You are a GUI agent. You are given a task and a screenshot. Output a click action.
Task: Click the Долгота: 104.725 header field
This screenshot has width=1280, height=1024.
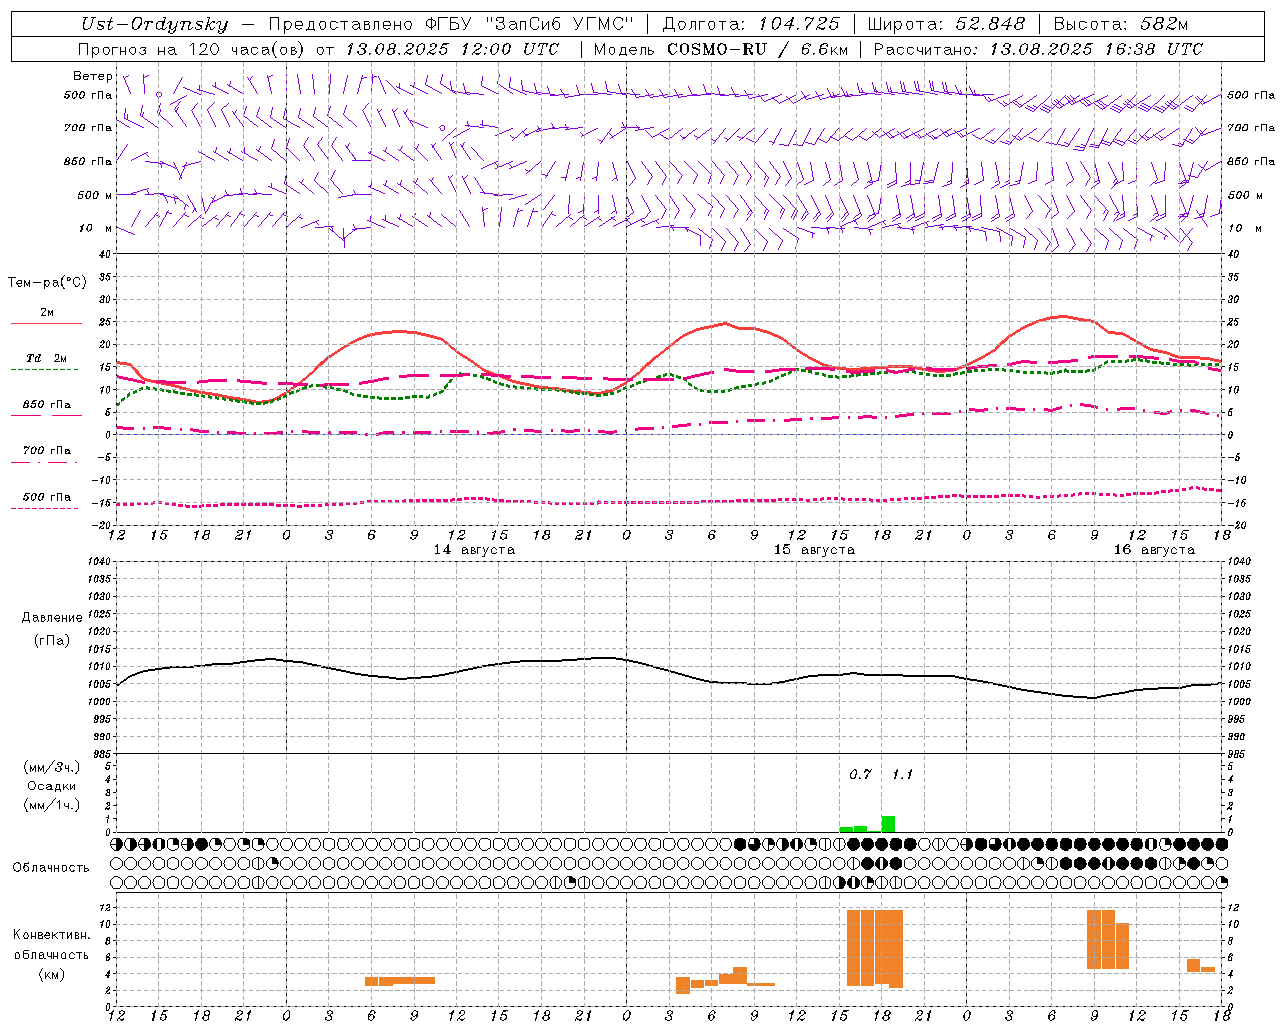(x=751, y=24)
